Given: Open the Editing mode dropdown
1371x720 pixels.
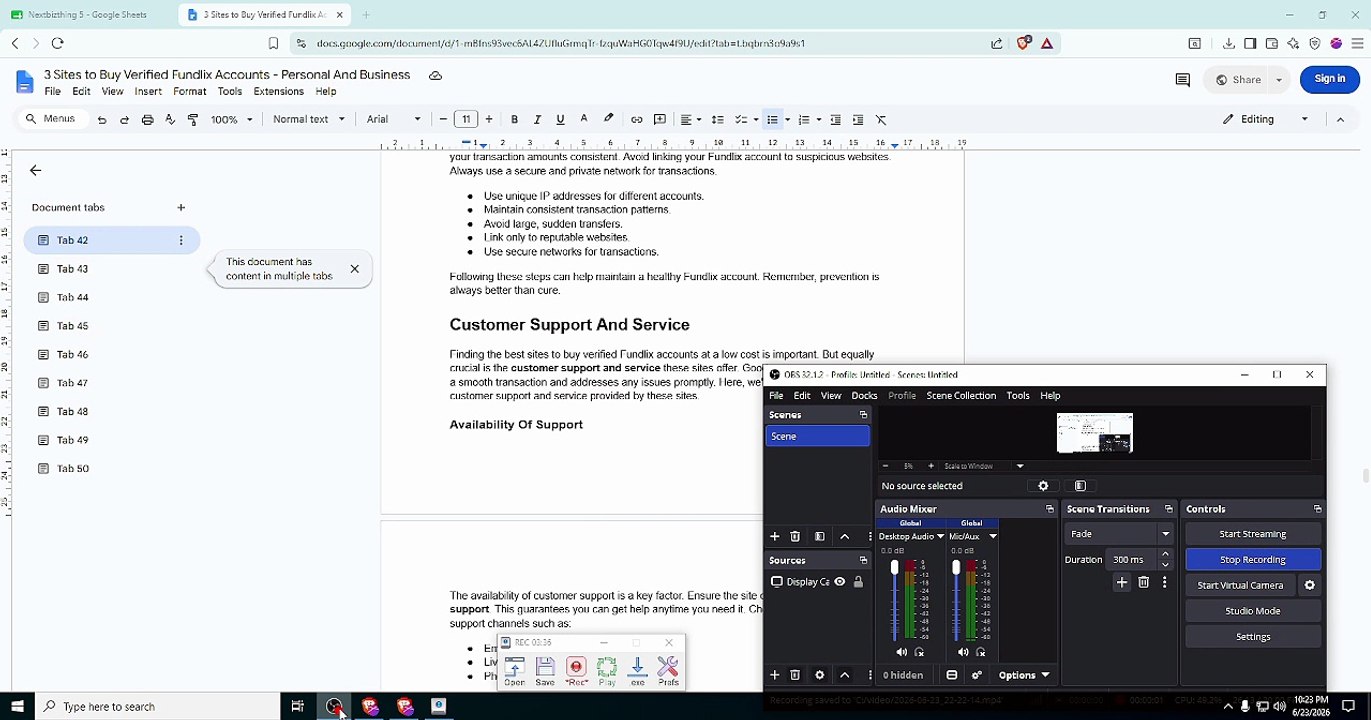Looking at the screenshot, I should pos(1265,120).
